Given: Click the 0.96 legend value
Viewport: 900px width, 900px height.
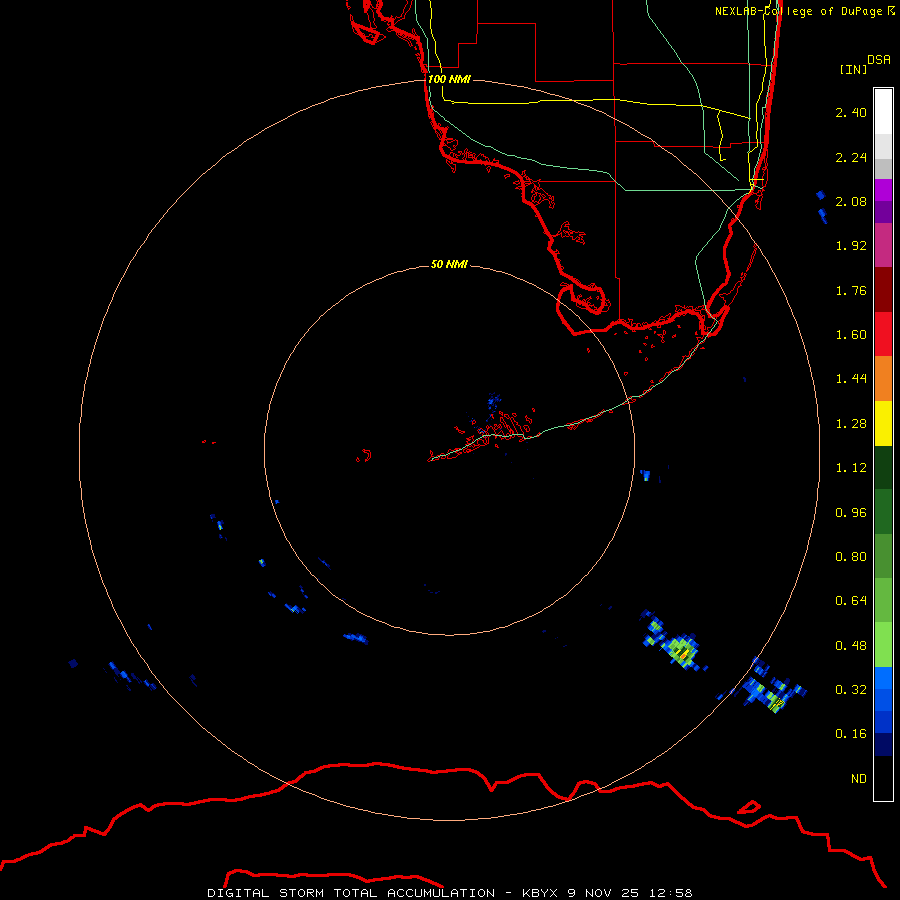Looking at the screenshot, I should coord(851,513).
